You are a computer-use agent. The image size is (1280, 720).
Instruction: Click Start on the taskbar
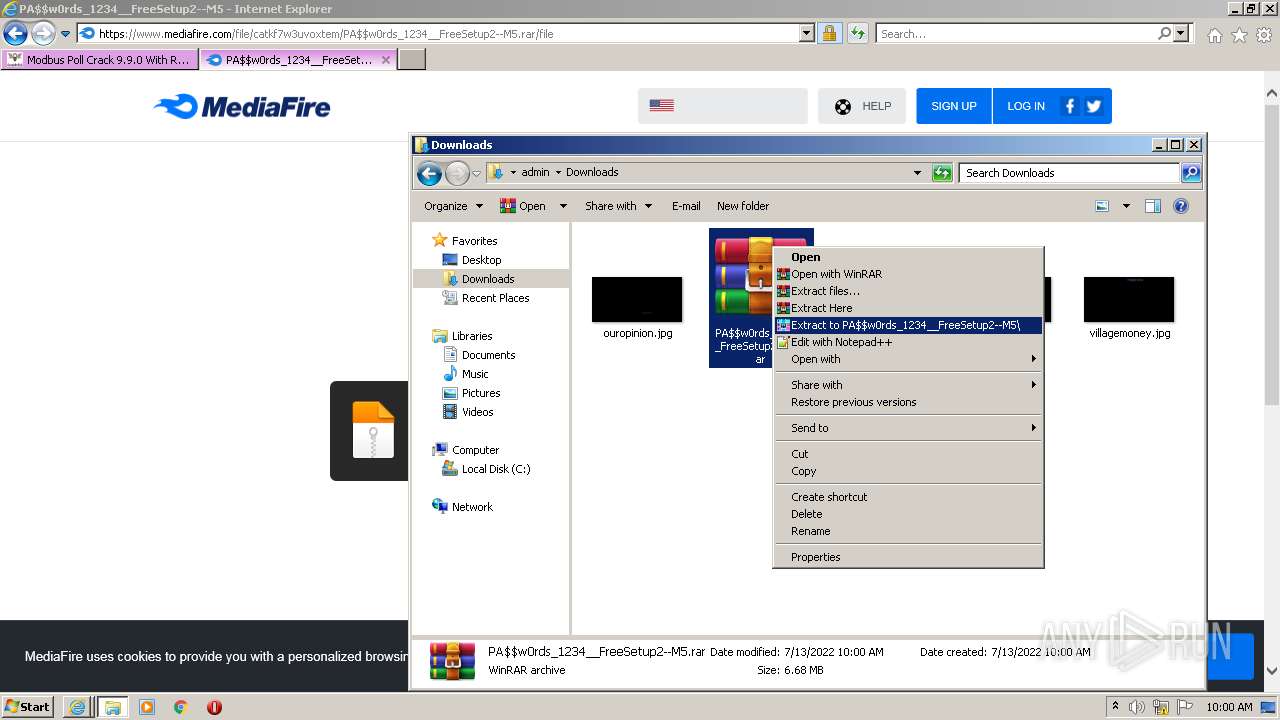click(x=27, y=706)
